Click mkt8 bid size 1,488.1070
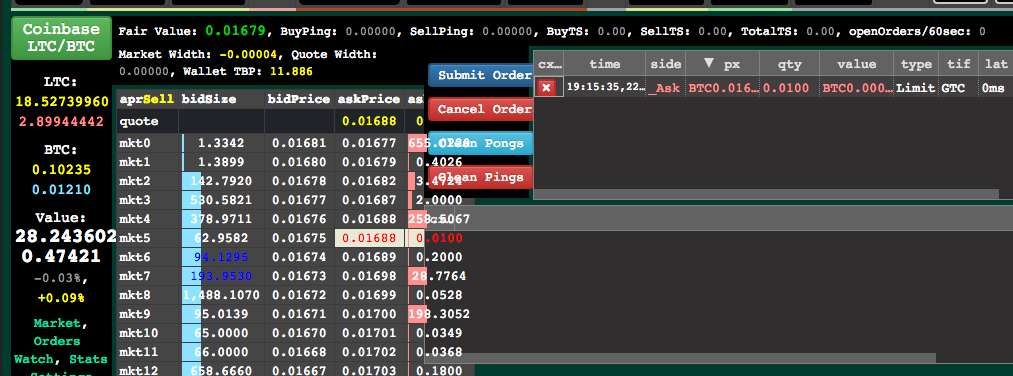This screenshot has height=376, width=1013. tap(222, 295)
